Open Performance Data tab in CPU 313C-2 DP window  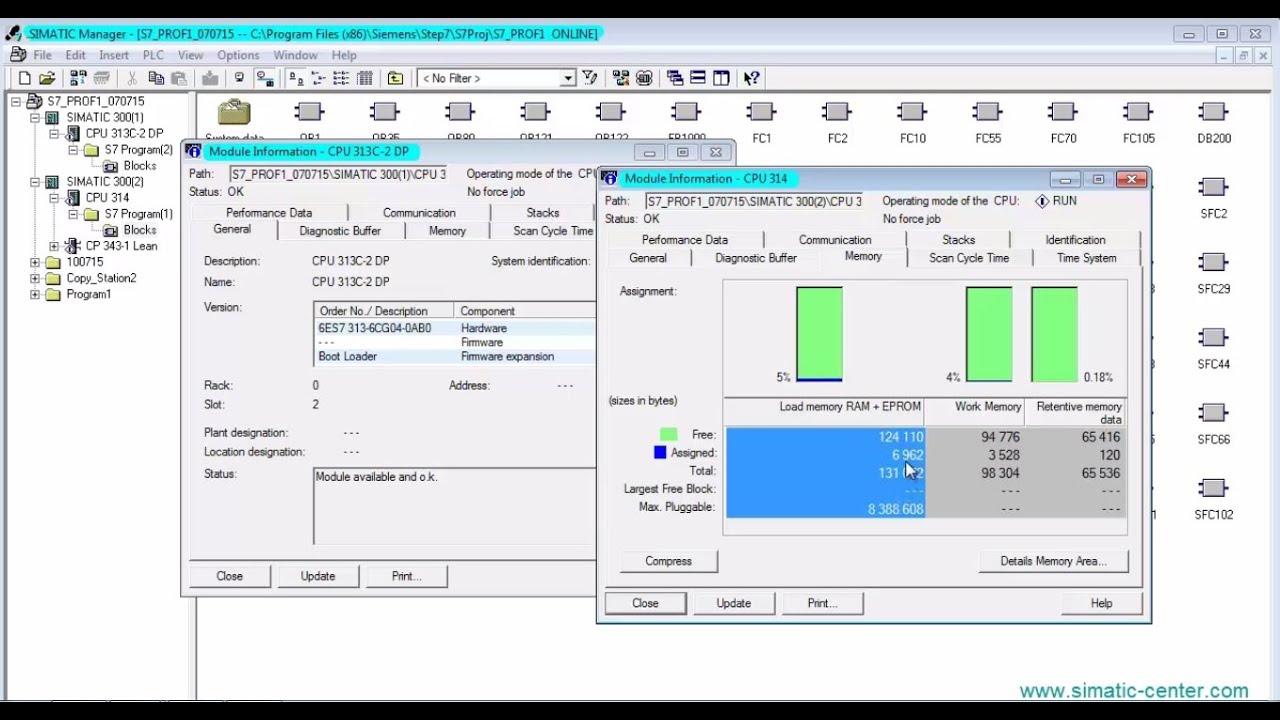coord(269,213)
